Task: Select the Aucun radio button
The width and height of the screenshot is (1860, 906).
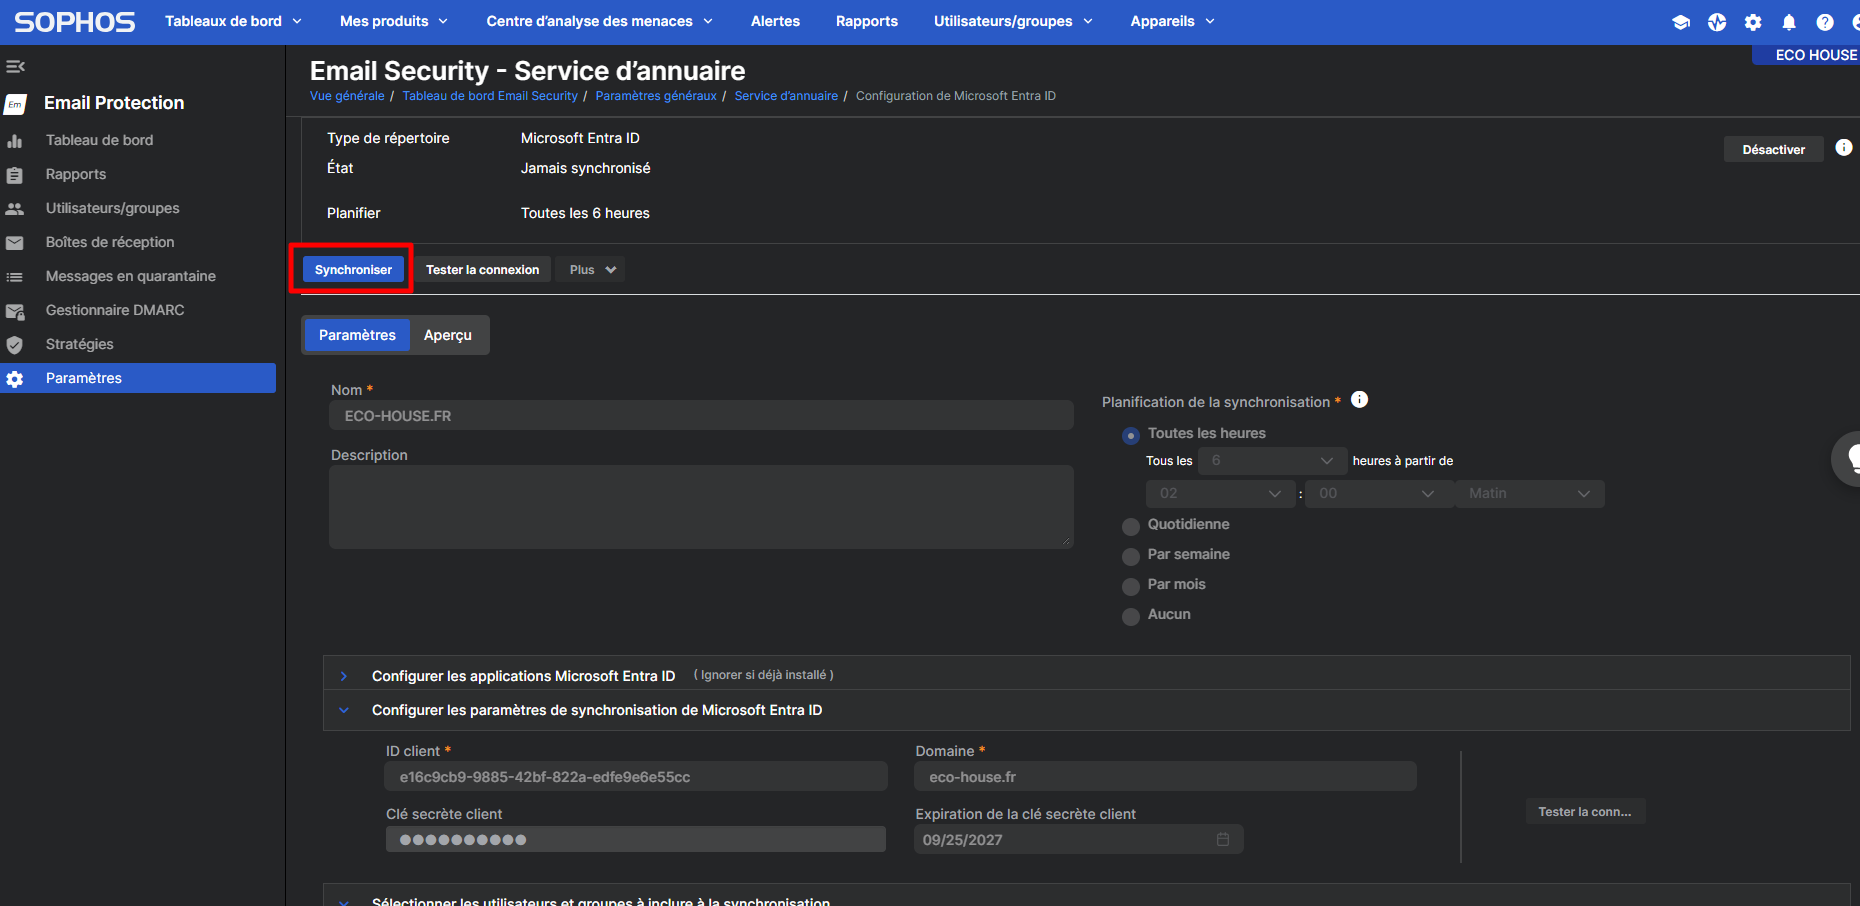Action: pyautogui.click(x=1131, y=617)
